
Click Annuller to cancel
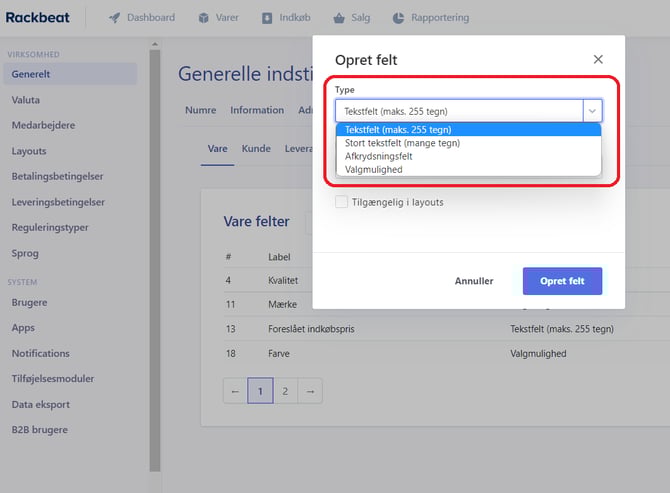[474, 281]
